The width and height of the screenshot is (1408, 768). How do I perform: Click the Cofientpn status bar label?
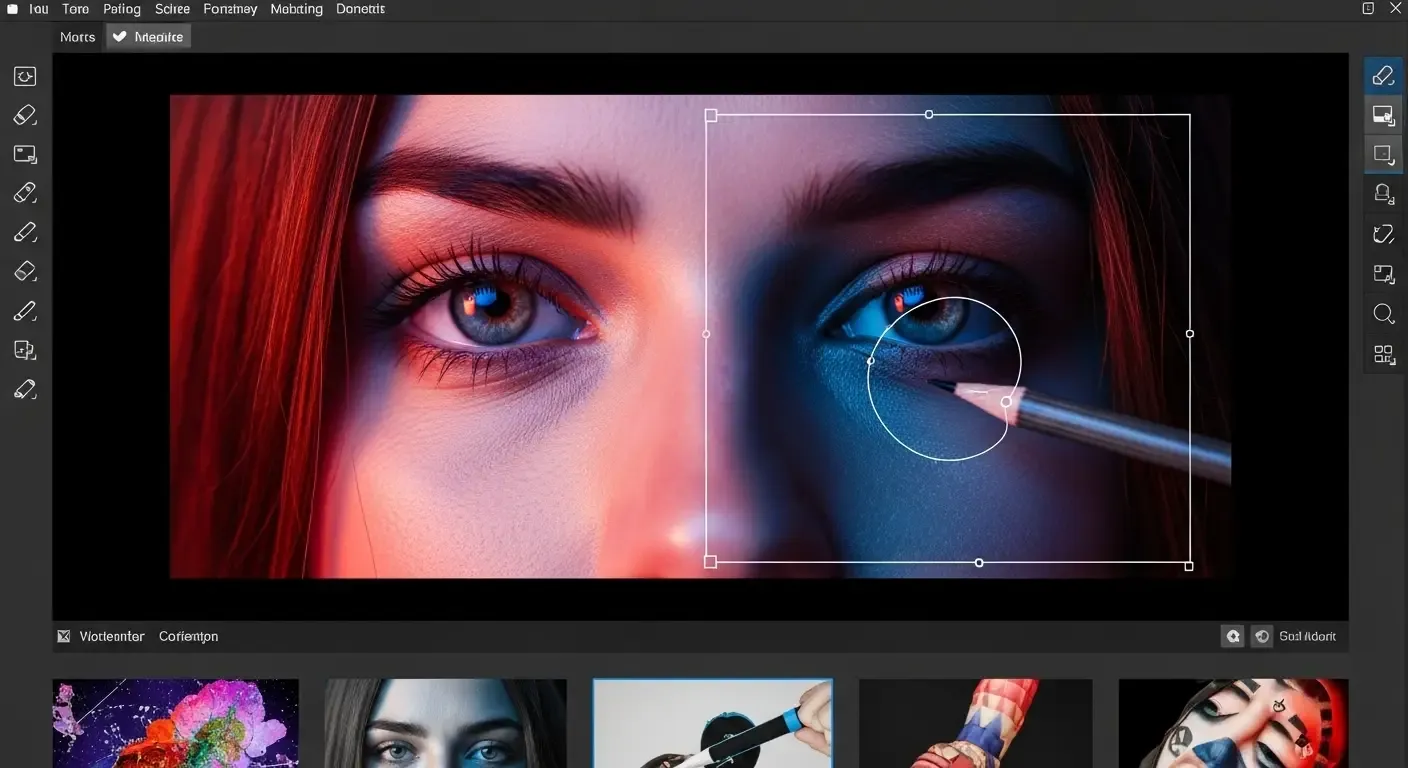coord(188,636)
